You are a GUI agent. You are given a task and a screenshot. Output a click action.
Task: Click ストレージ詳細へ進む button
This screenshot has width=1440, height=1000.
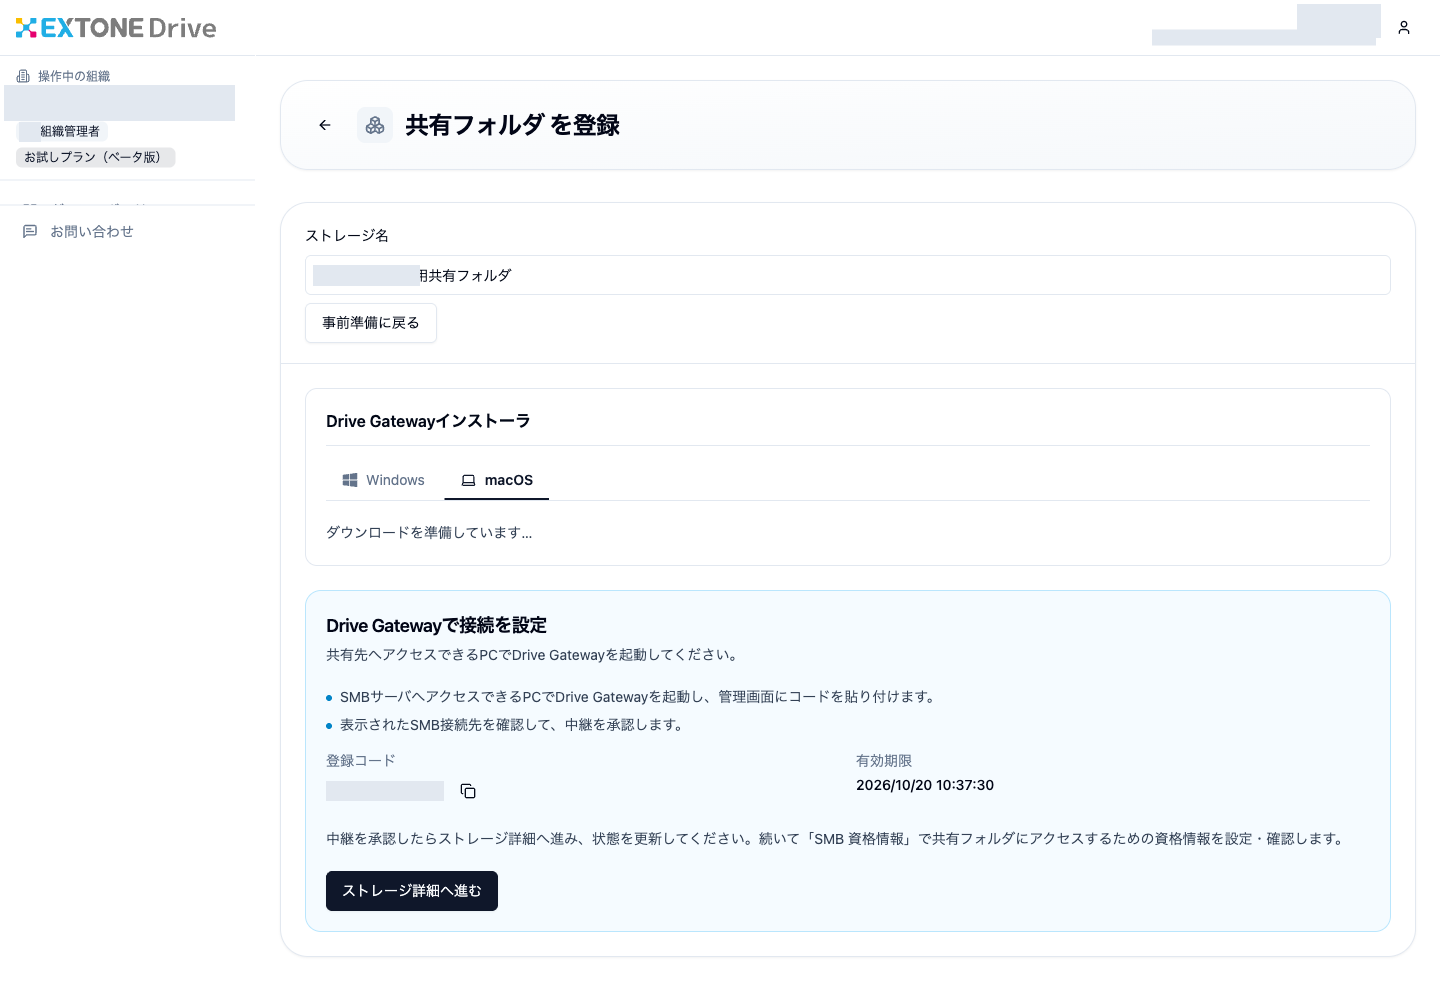412,891
